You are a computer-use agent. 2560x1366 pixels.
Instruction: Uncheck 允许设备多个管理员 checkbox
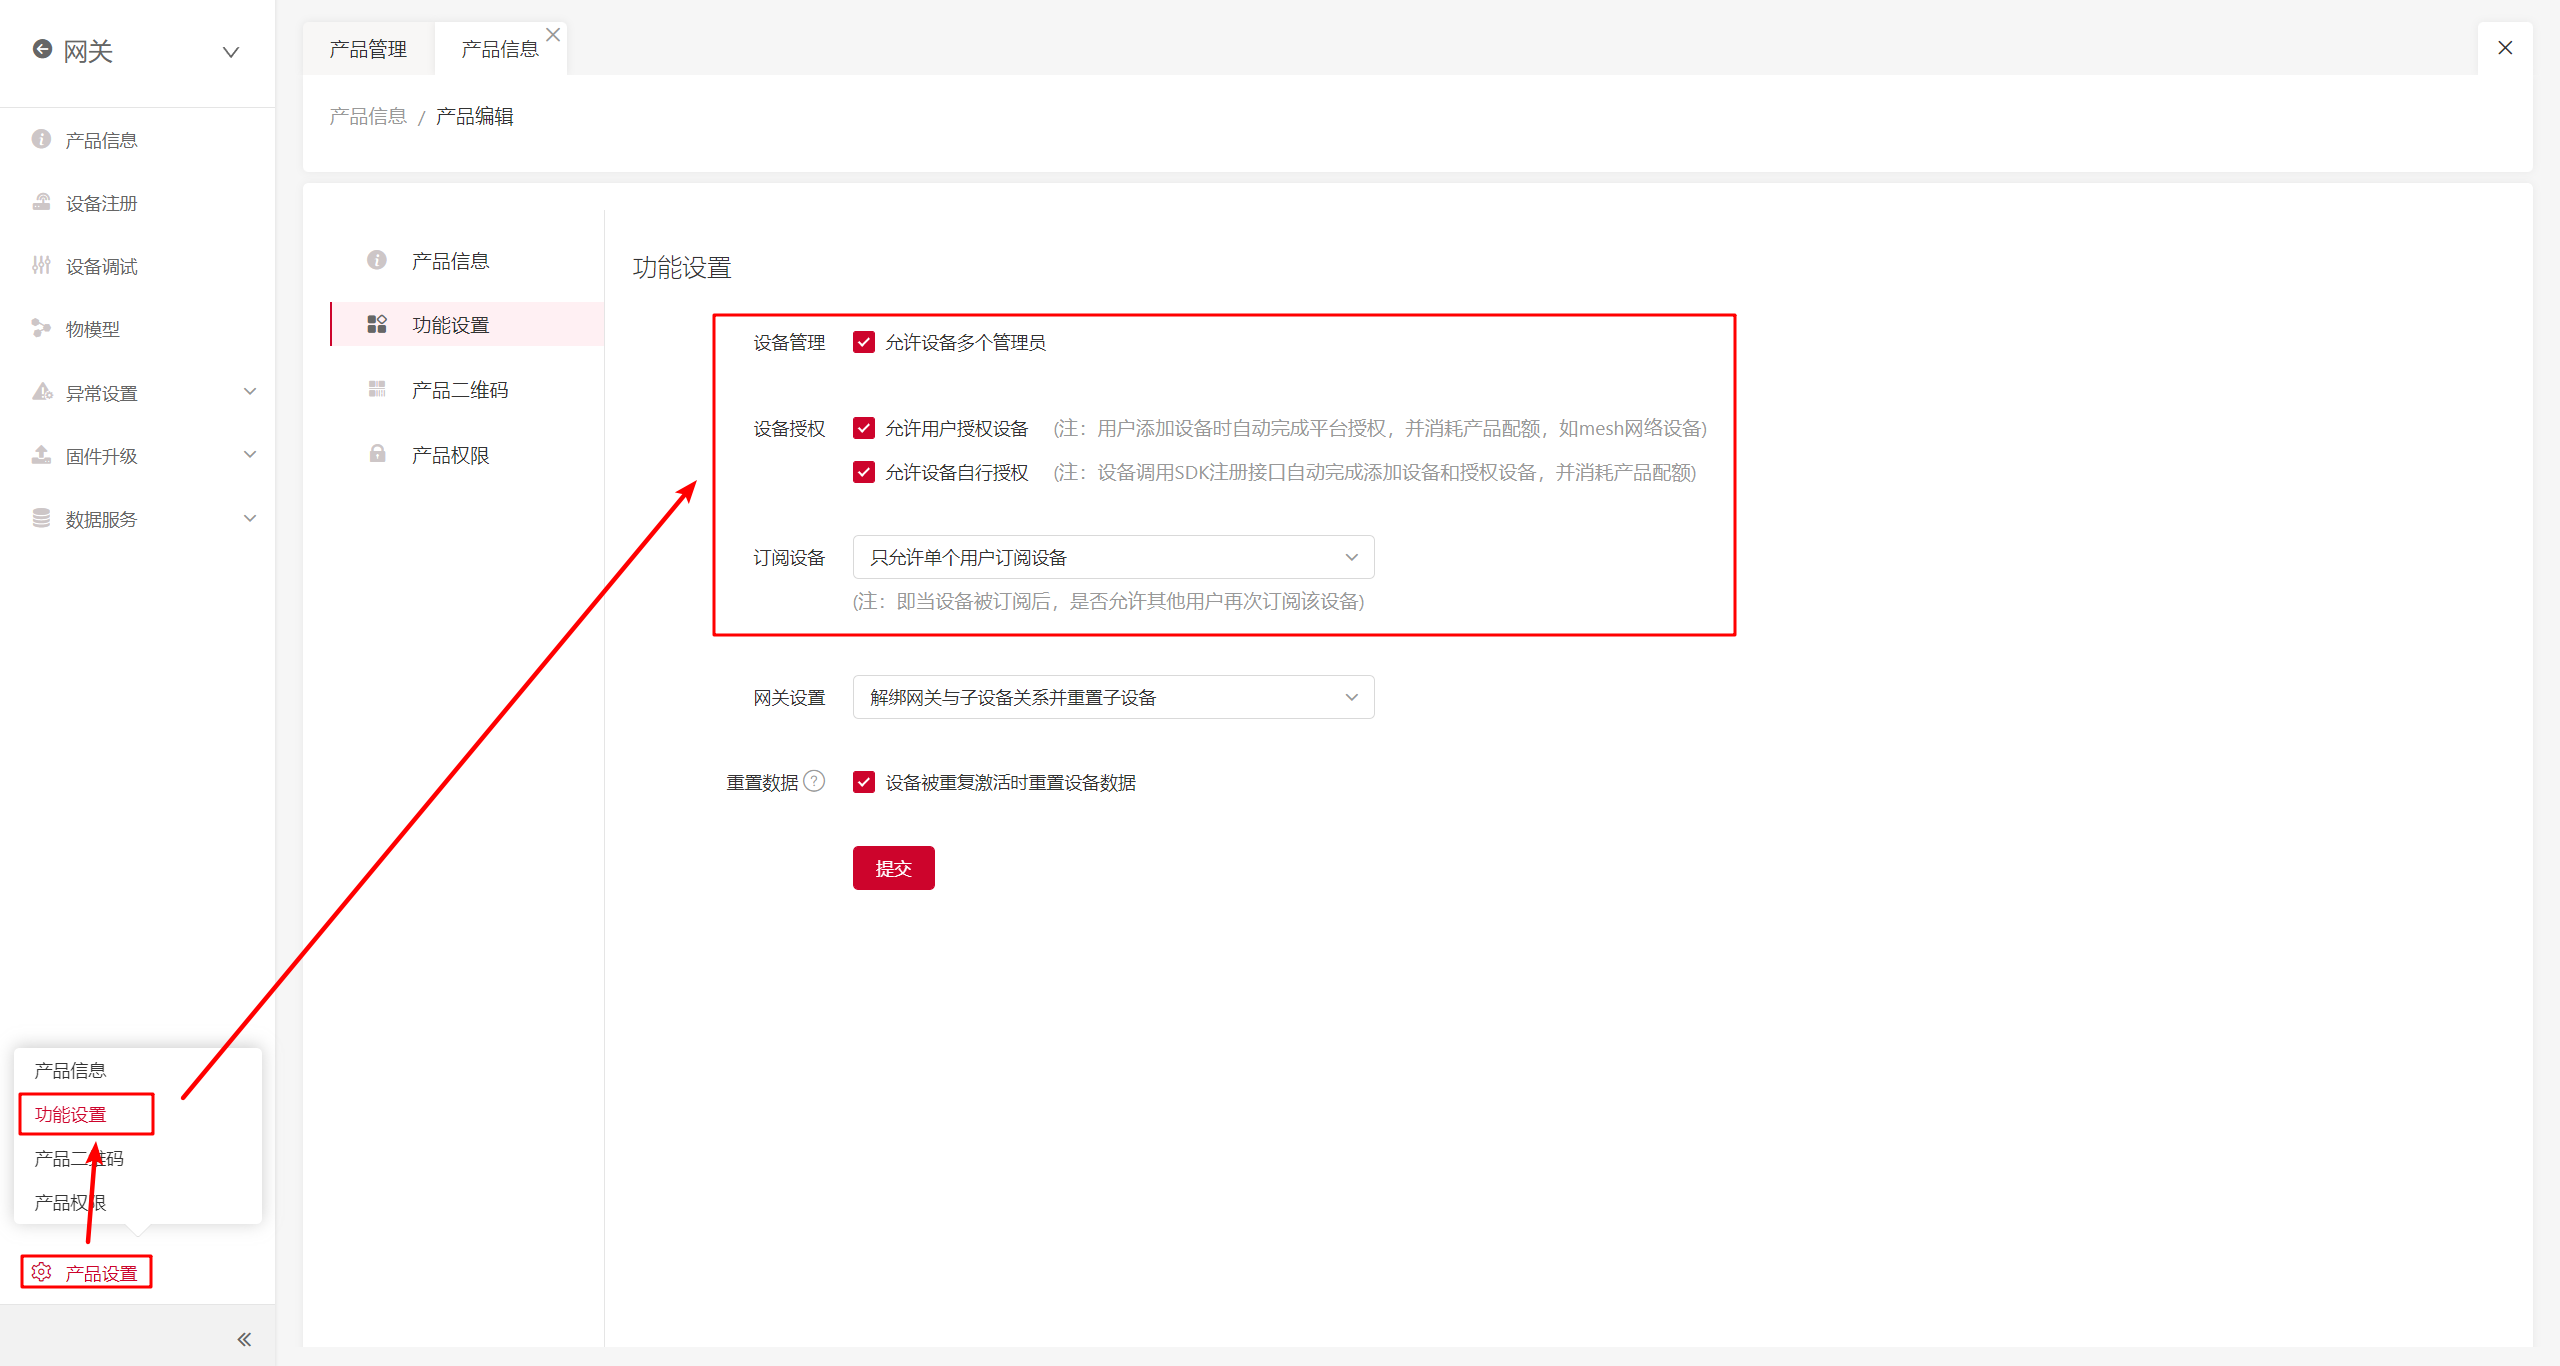click(864, 342)
